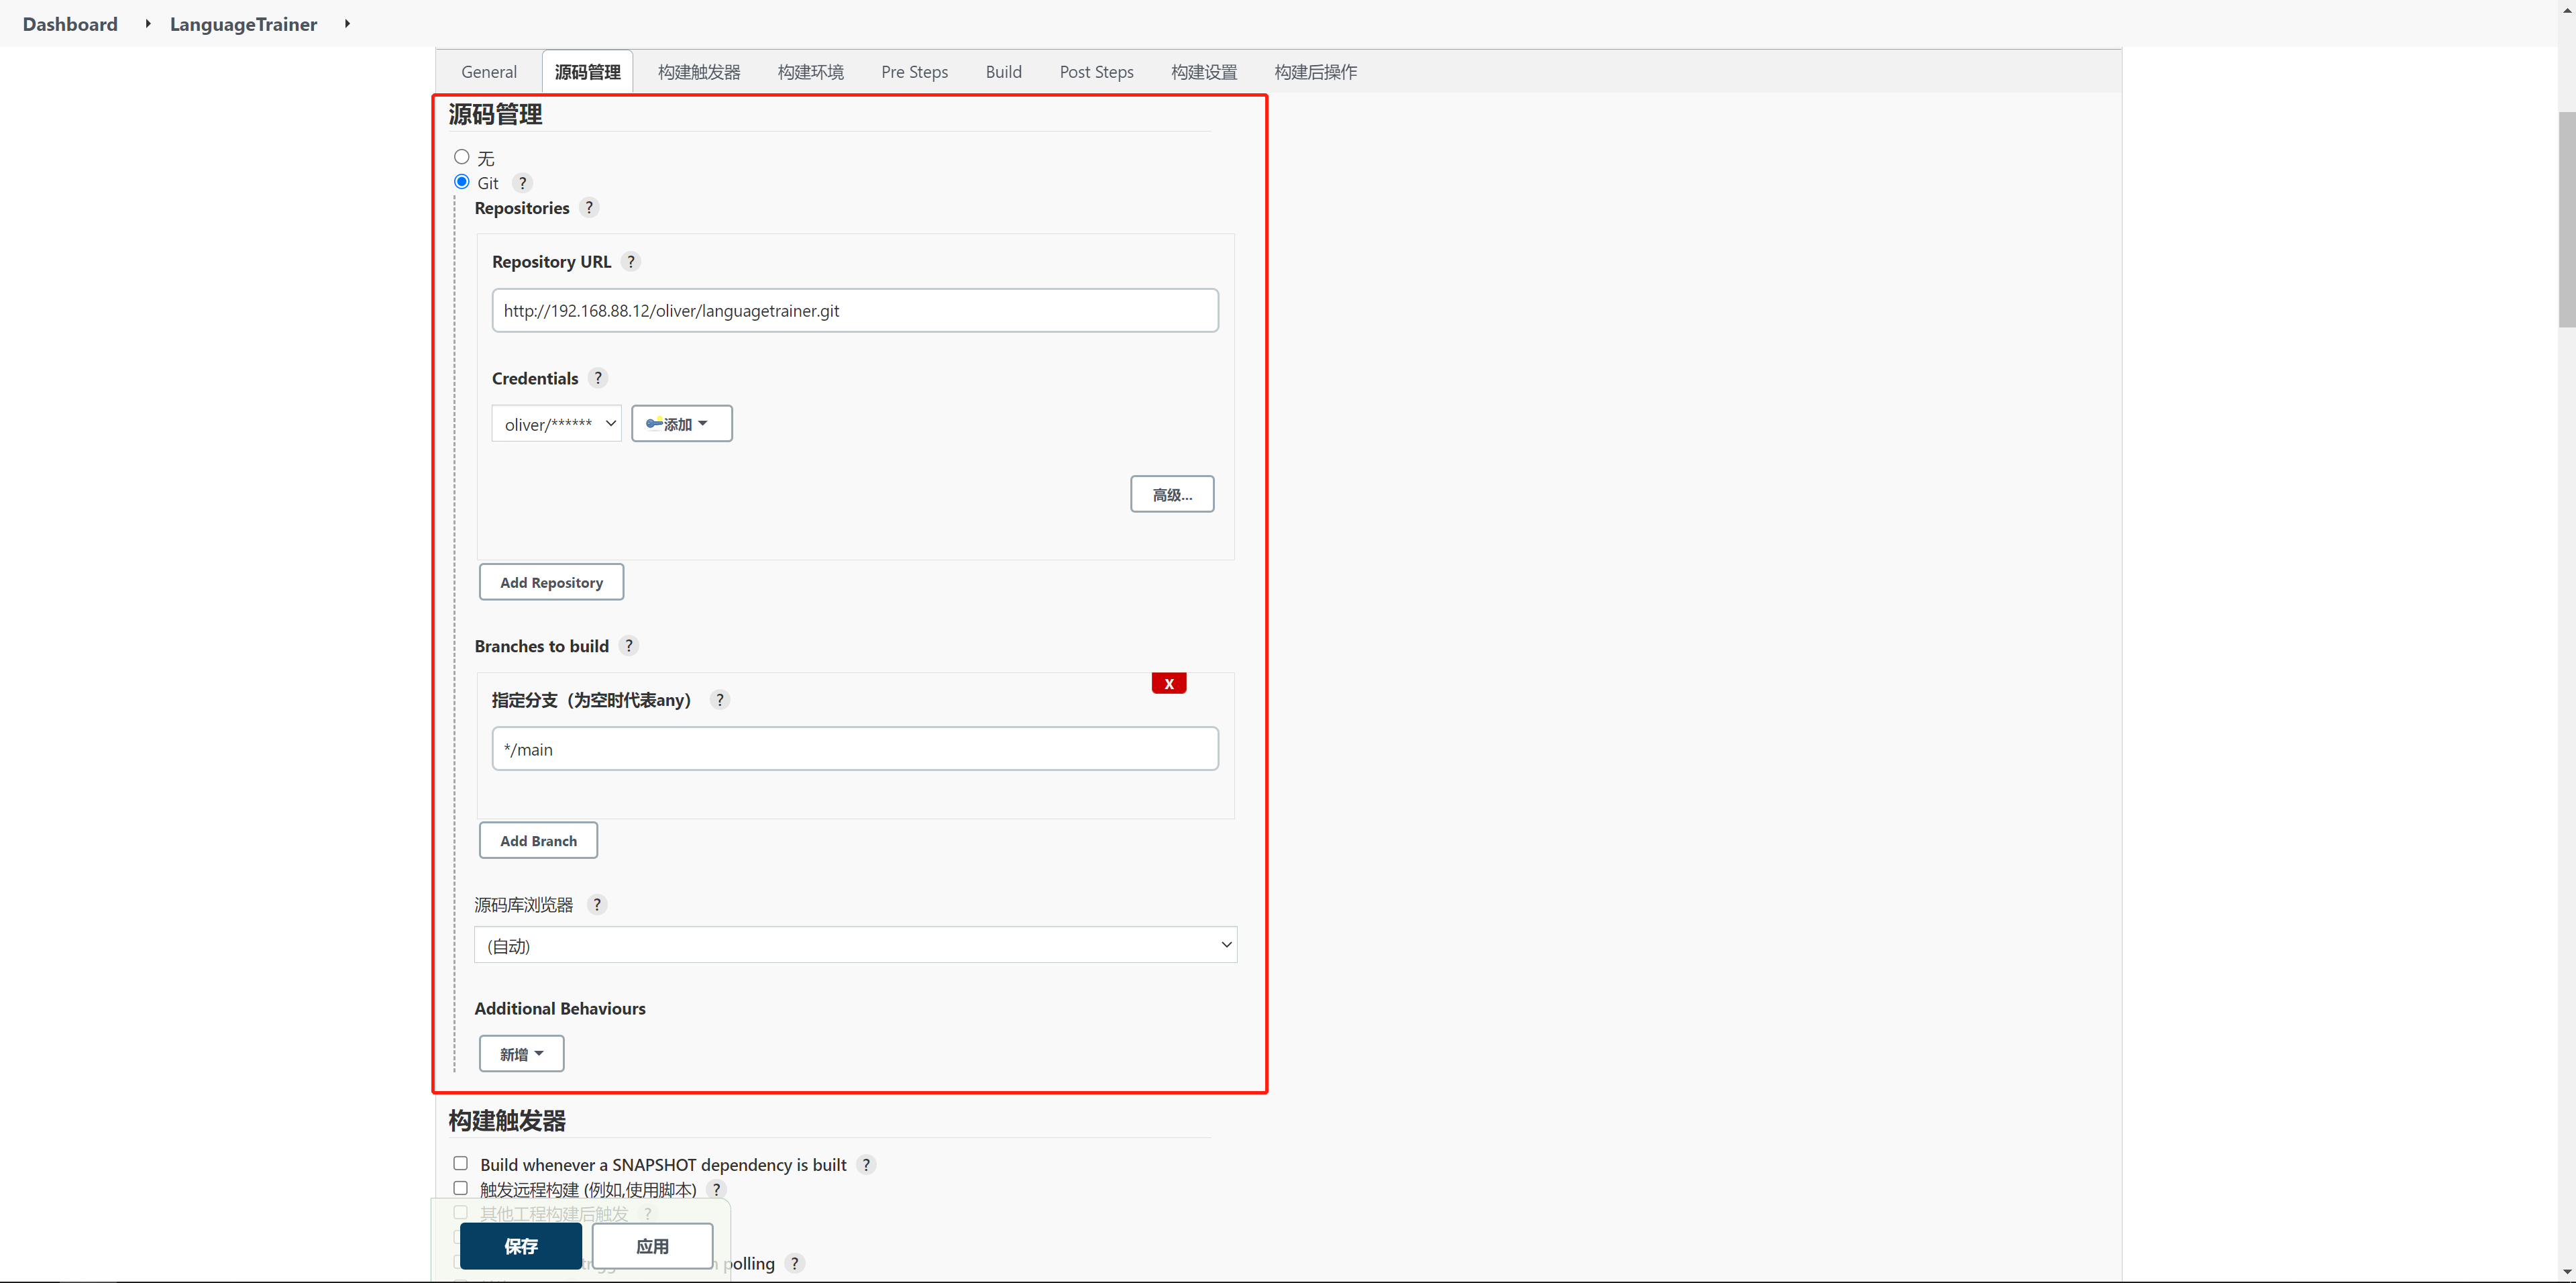Open the 源码库浏览器 (自动) dropdown
Image resolution: width=2576 pixels, height=1283 pixels.
pos(856,945)
